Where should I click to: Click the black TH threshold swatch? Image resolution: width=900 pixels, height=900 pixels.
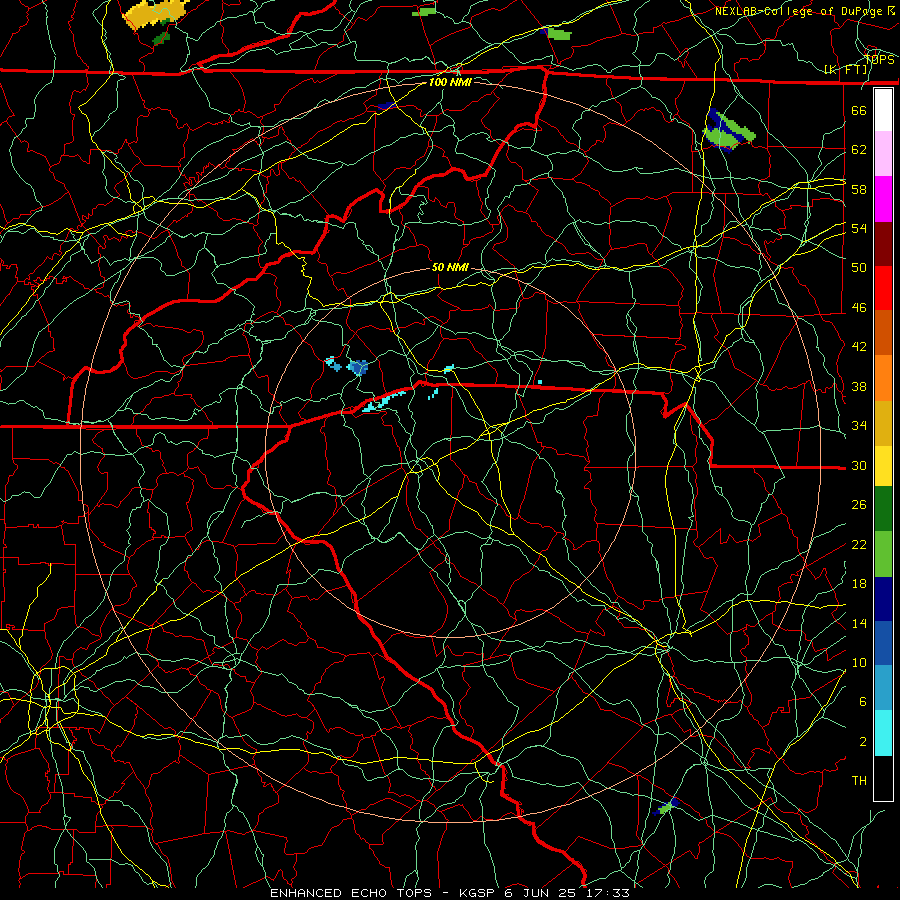[883, 778]
